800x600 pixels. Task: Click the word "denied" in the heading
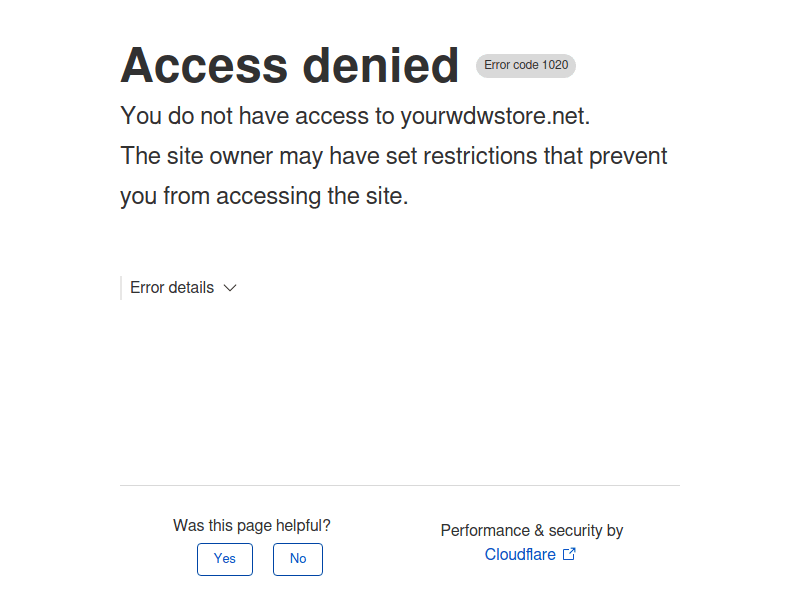coord(380,66)
